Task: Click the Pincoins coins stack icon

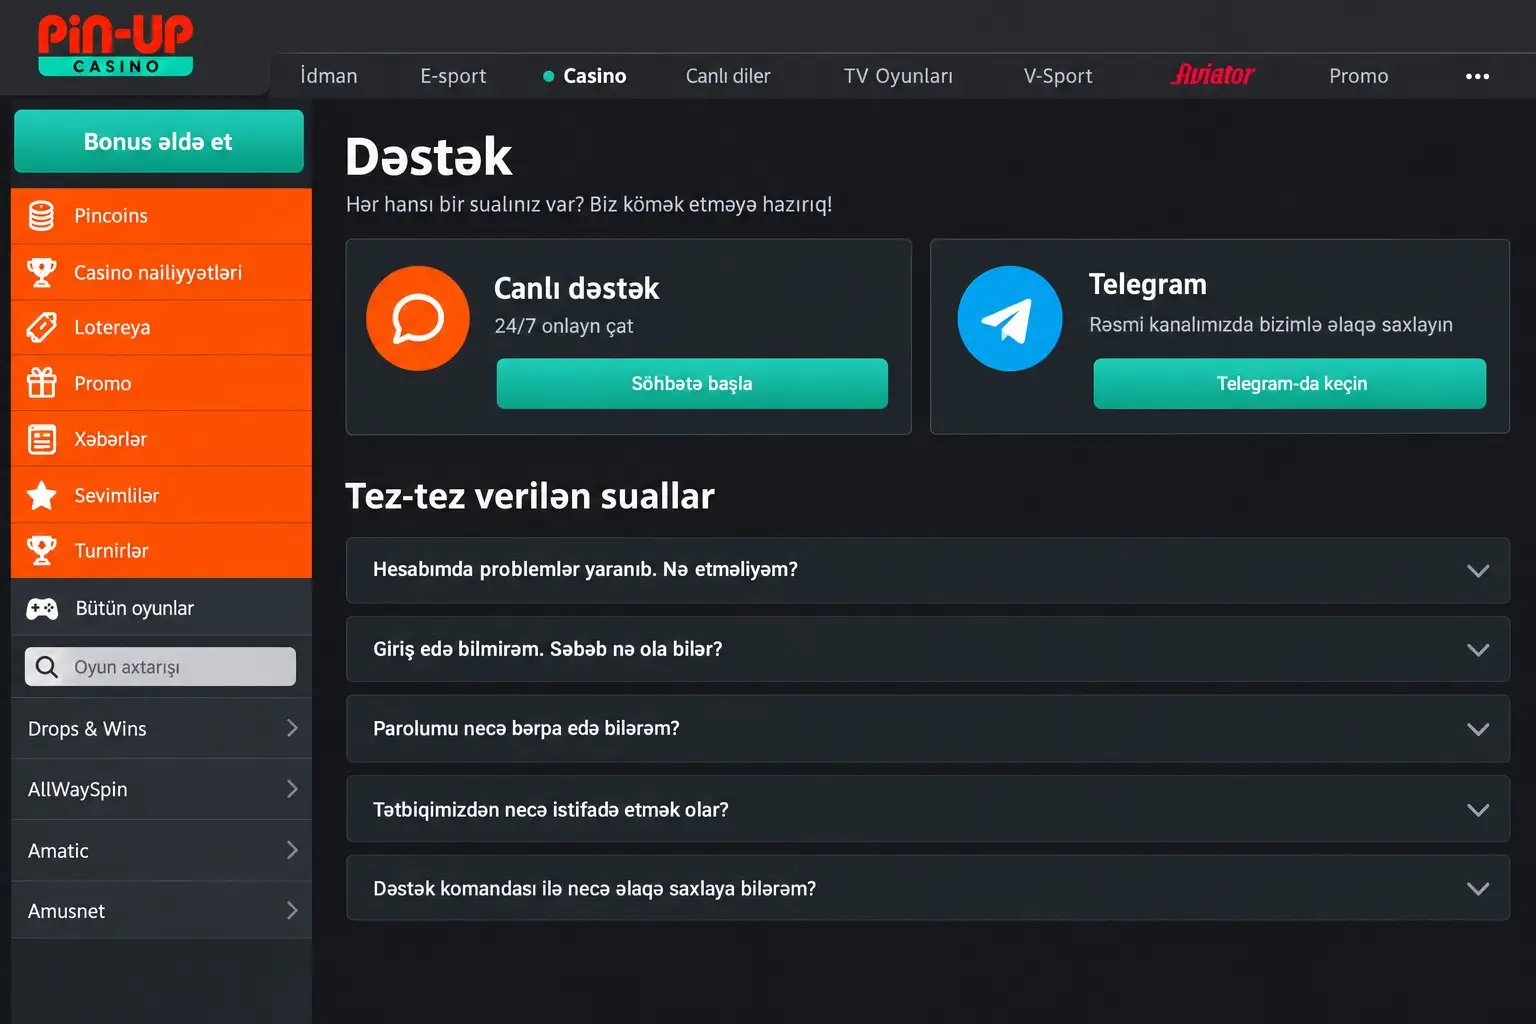Action: pyautogui.click(x=41, y=215)
